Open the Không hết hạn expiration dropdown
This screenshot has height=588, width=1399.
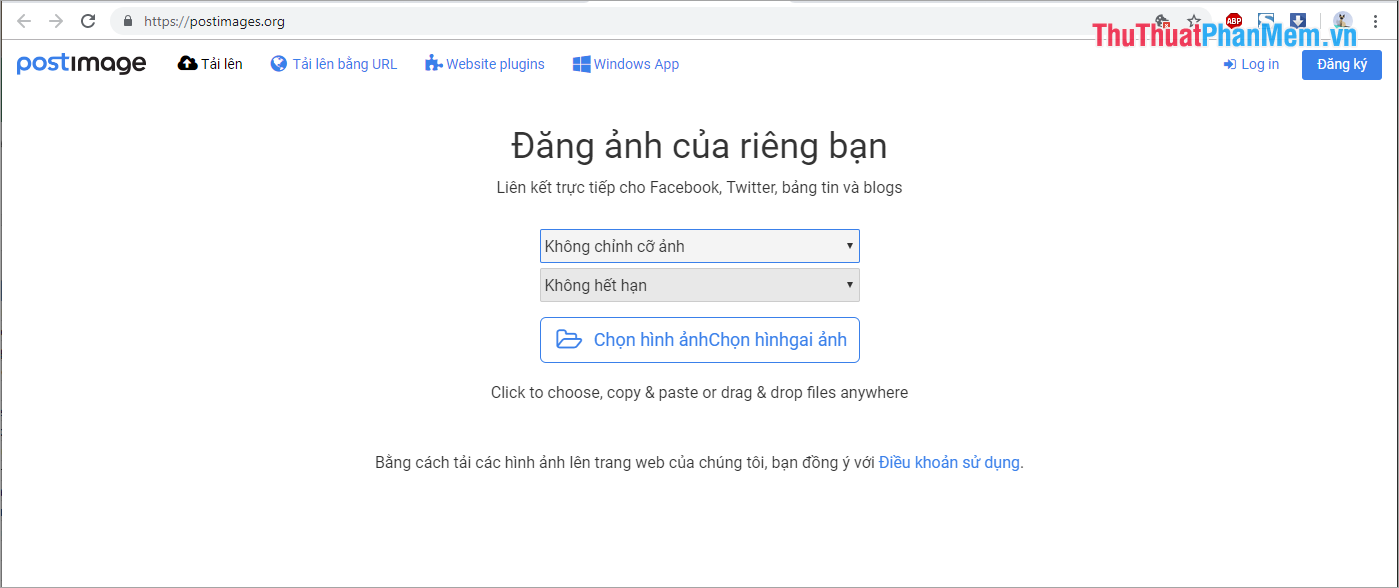point(699,285)
